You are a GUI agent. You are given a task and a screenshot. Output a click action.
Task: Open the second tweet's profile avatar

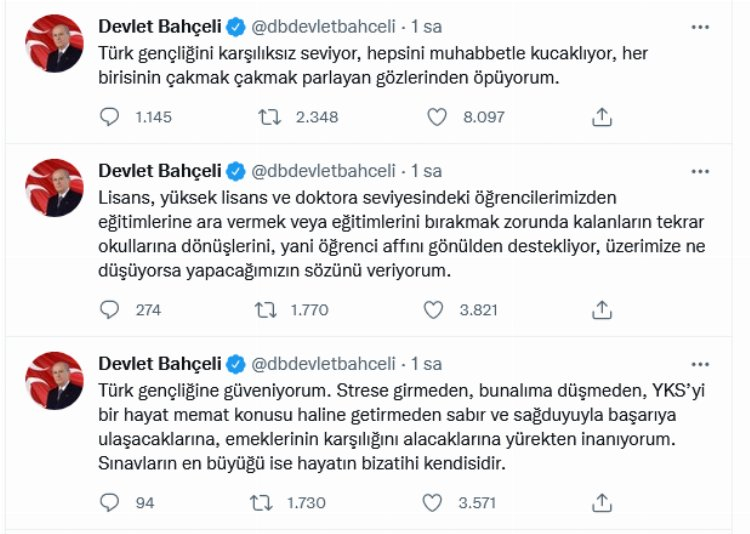click(x=54, y=188)
